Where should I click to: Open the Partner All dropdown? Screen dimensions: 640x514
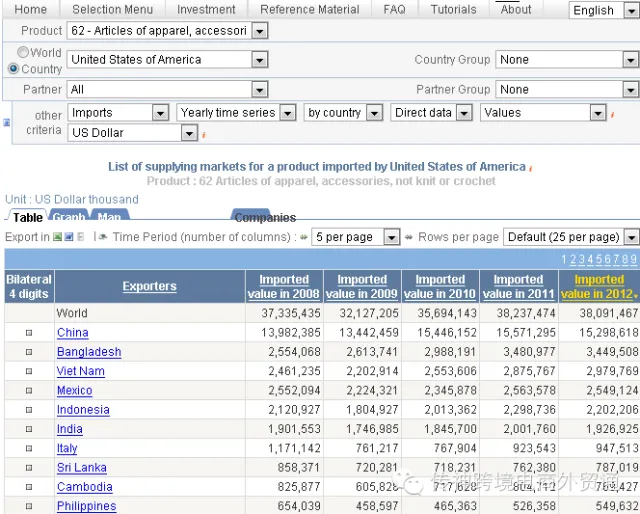click(167, 89)
